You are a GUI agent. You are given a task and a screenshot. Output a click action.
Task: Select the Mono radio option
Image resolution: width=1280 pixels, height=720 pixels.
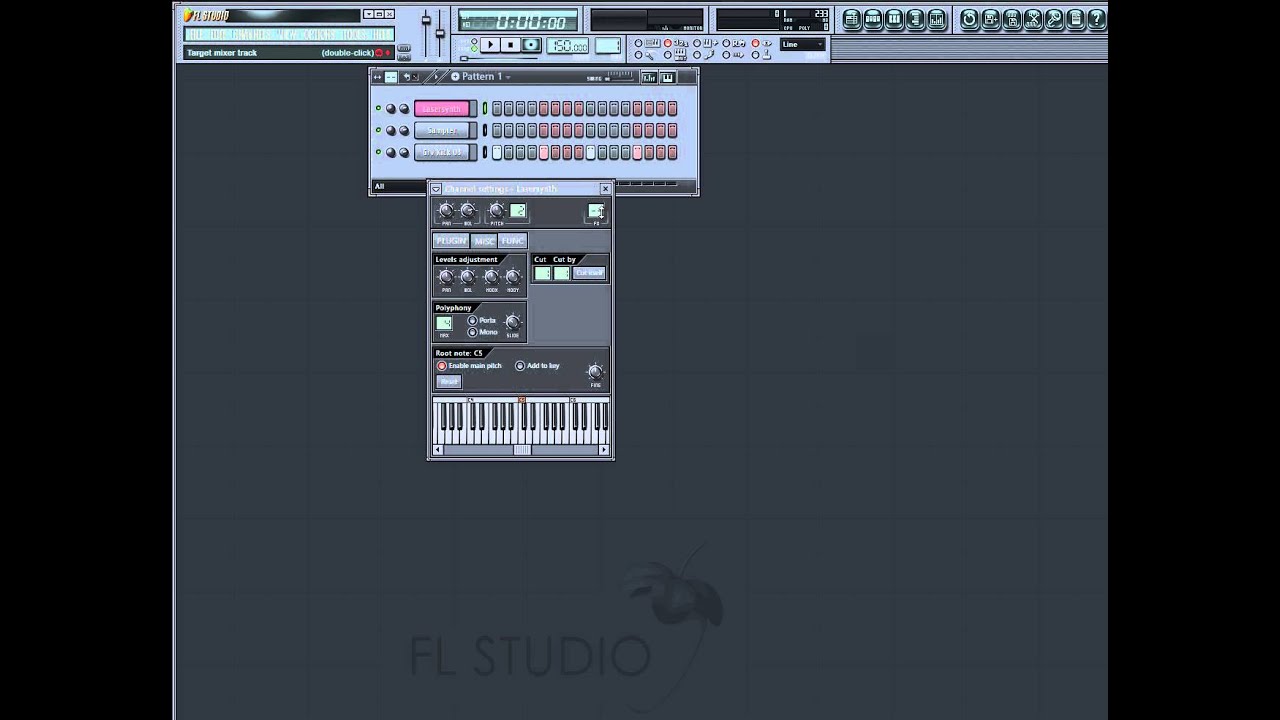472,332
